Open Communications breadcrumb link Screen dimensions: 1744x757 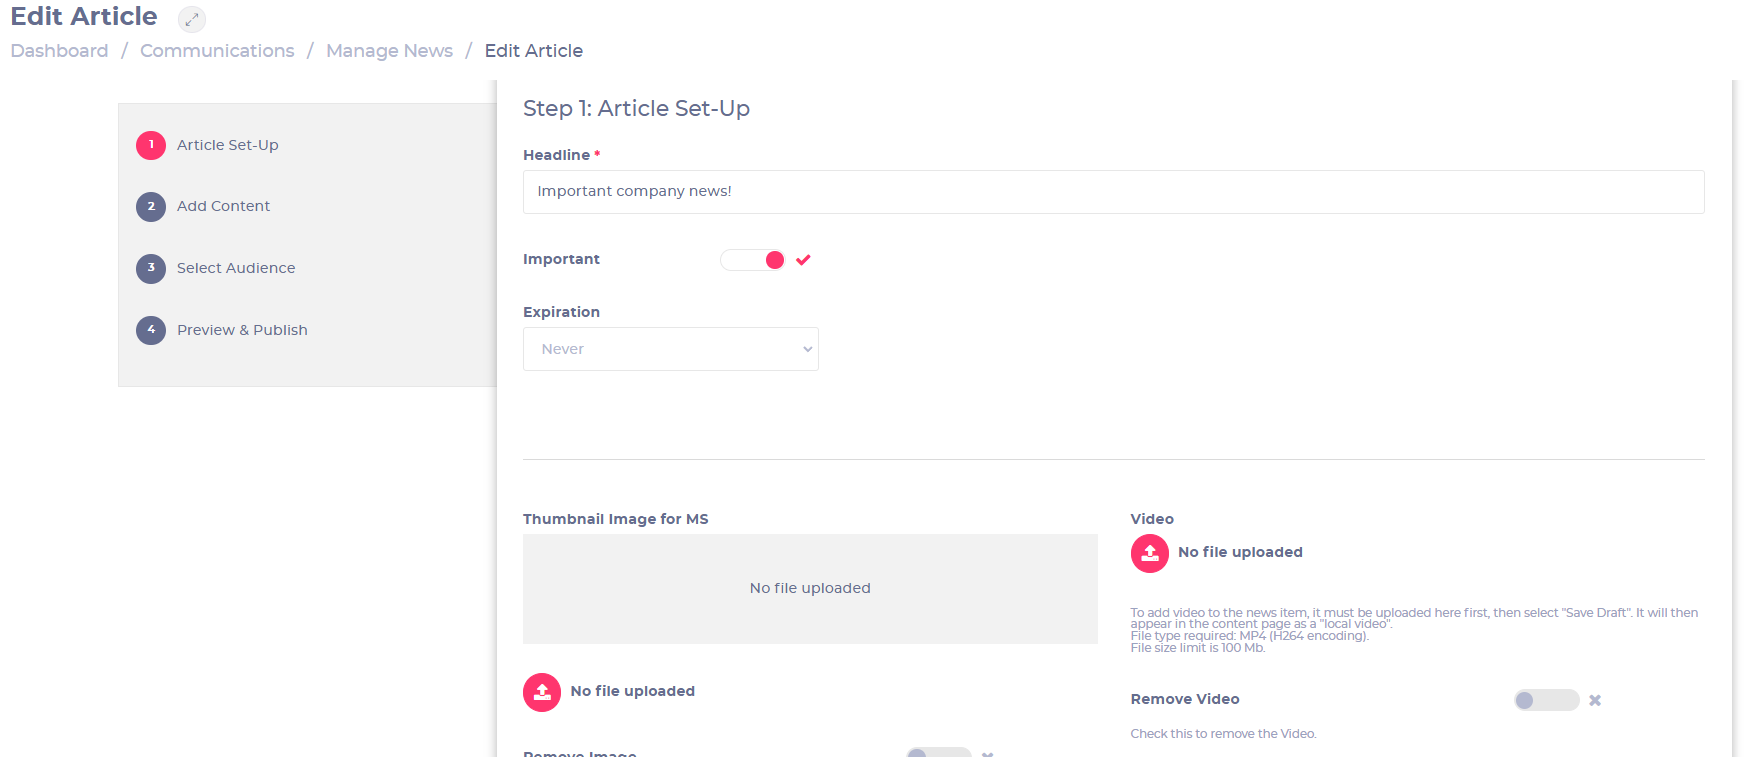point(217,51)
